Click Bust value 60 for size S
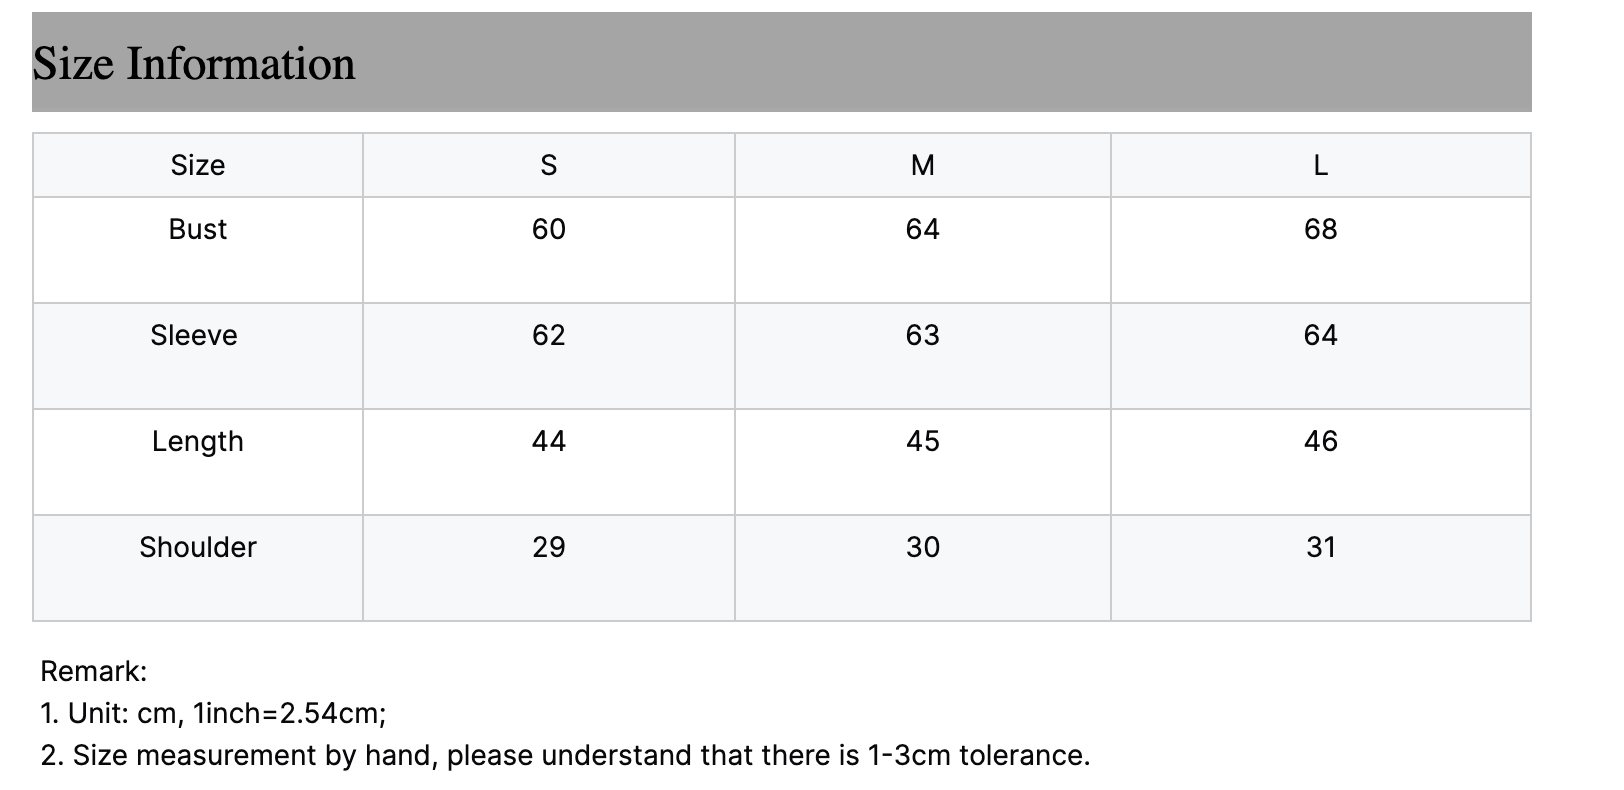 (549, 229)
